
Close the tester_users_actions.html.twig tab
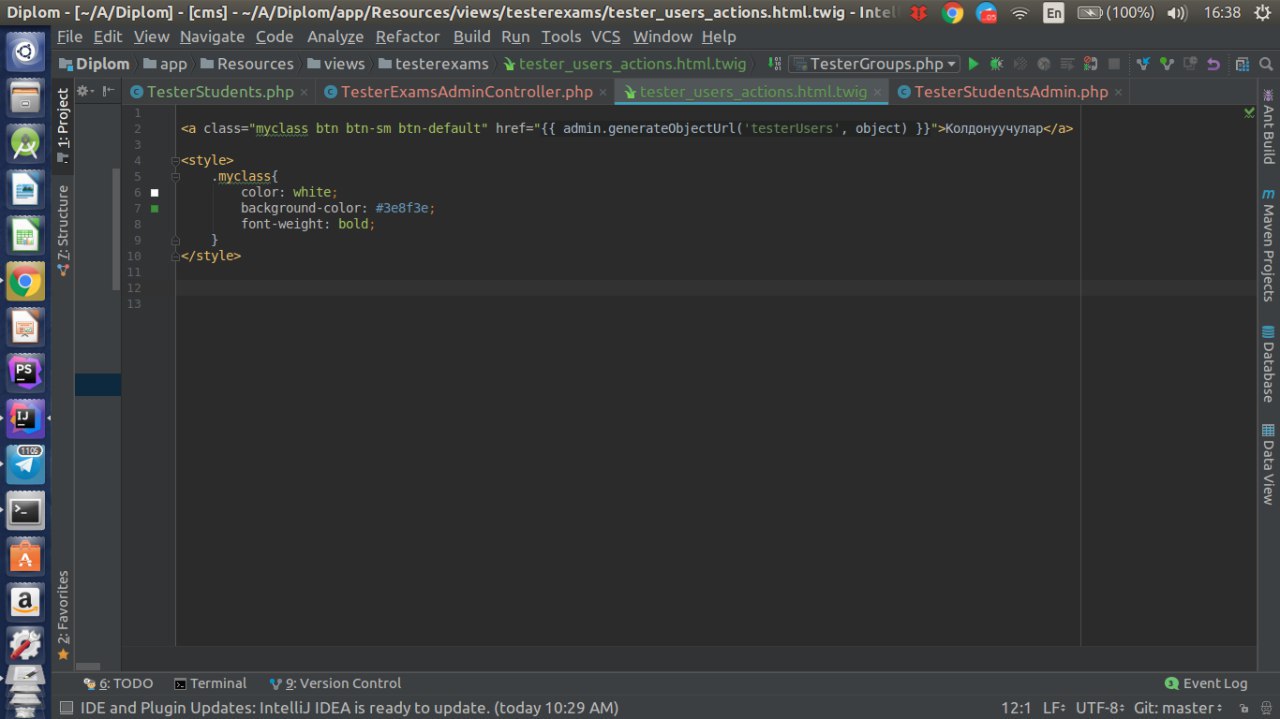tap(877, 92)
